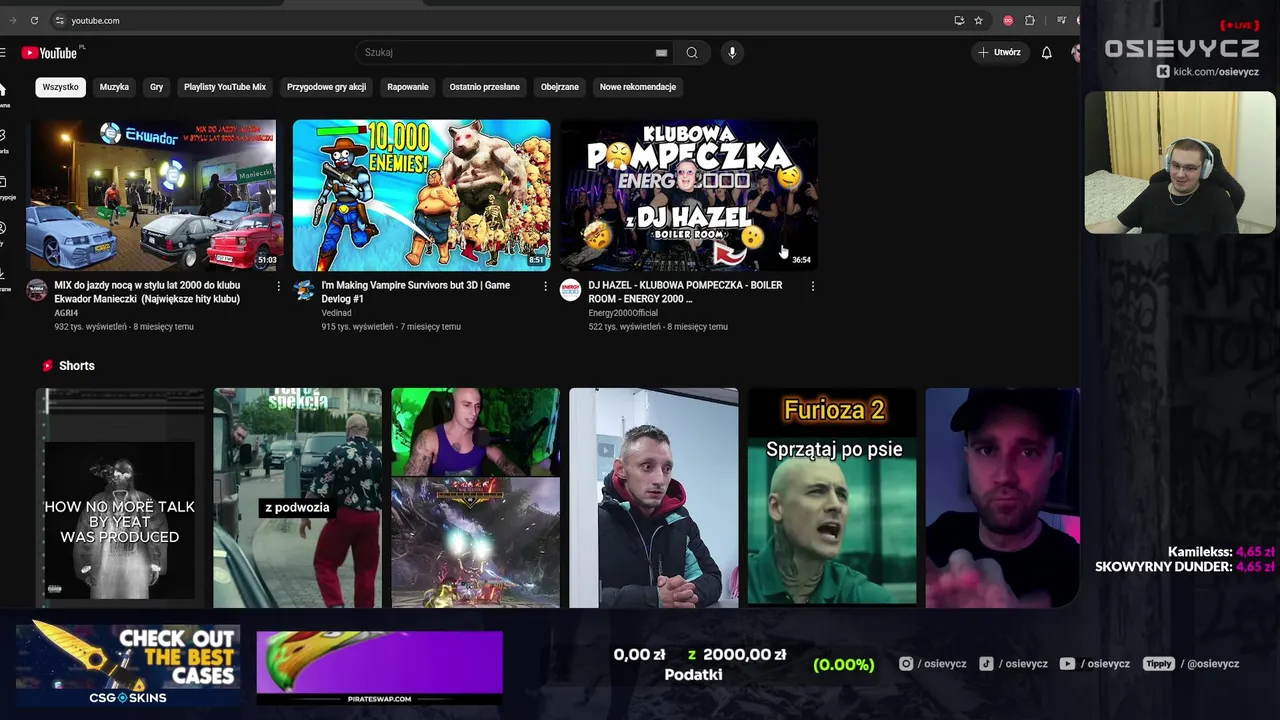Click the Tipply @osievycz handle

coord(1192,664)
